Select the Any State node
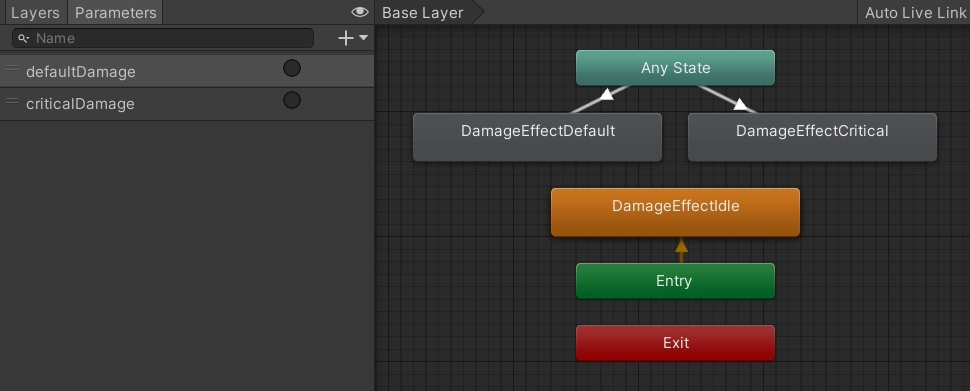 676,68
